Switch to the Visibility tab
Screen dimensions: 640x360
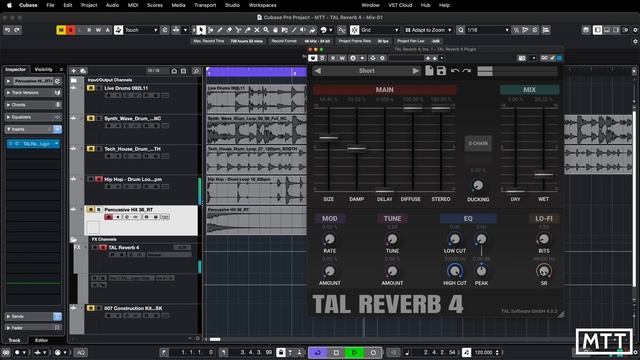[x=43, y=69]
